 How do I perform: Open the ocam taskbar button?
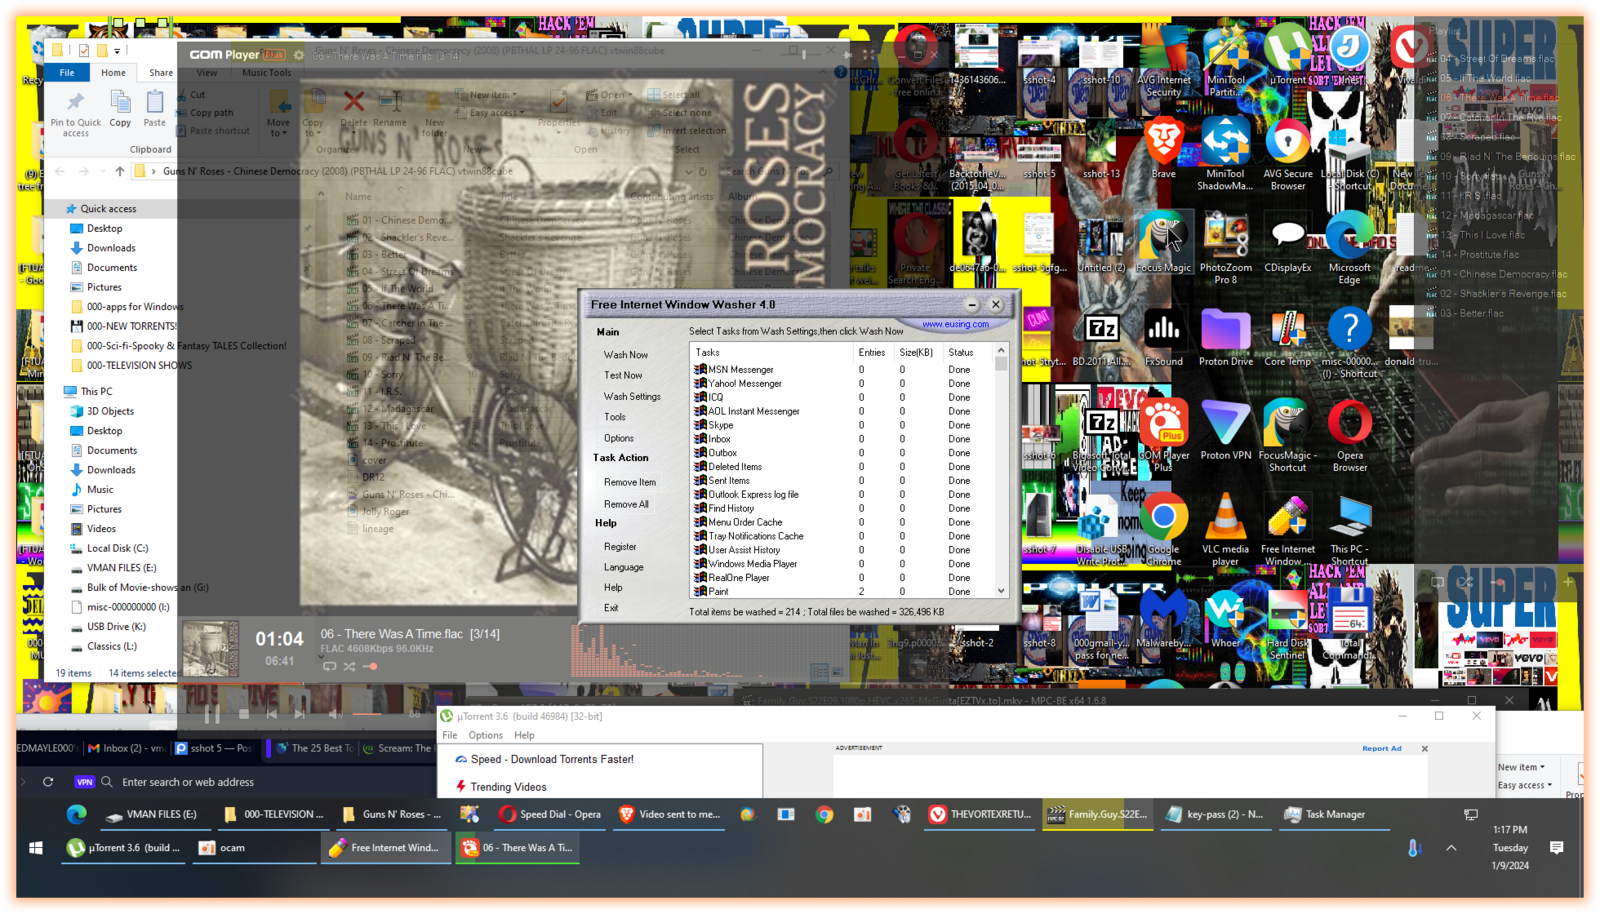[x=255, y=848]
